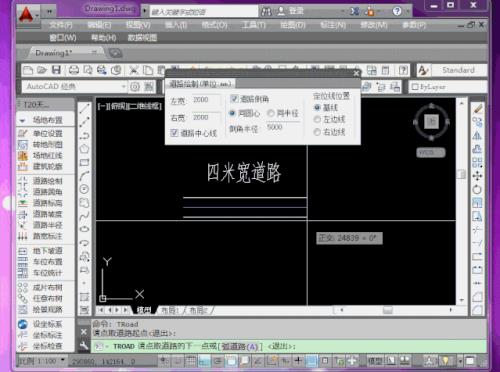Toggle the 道路中心线 checkbox

[174, 133]
